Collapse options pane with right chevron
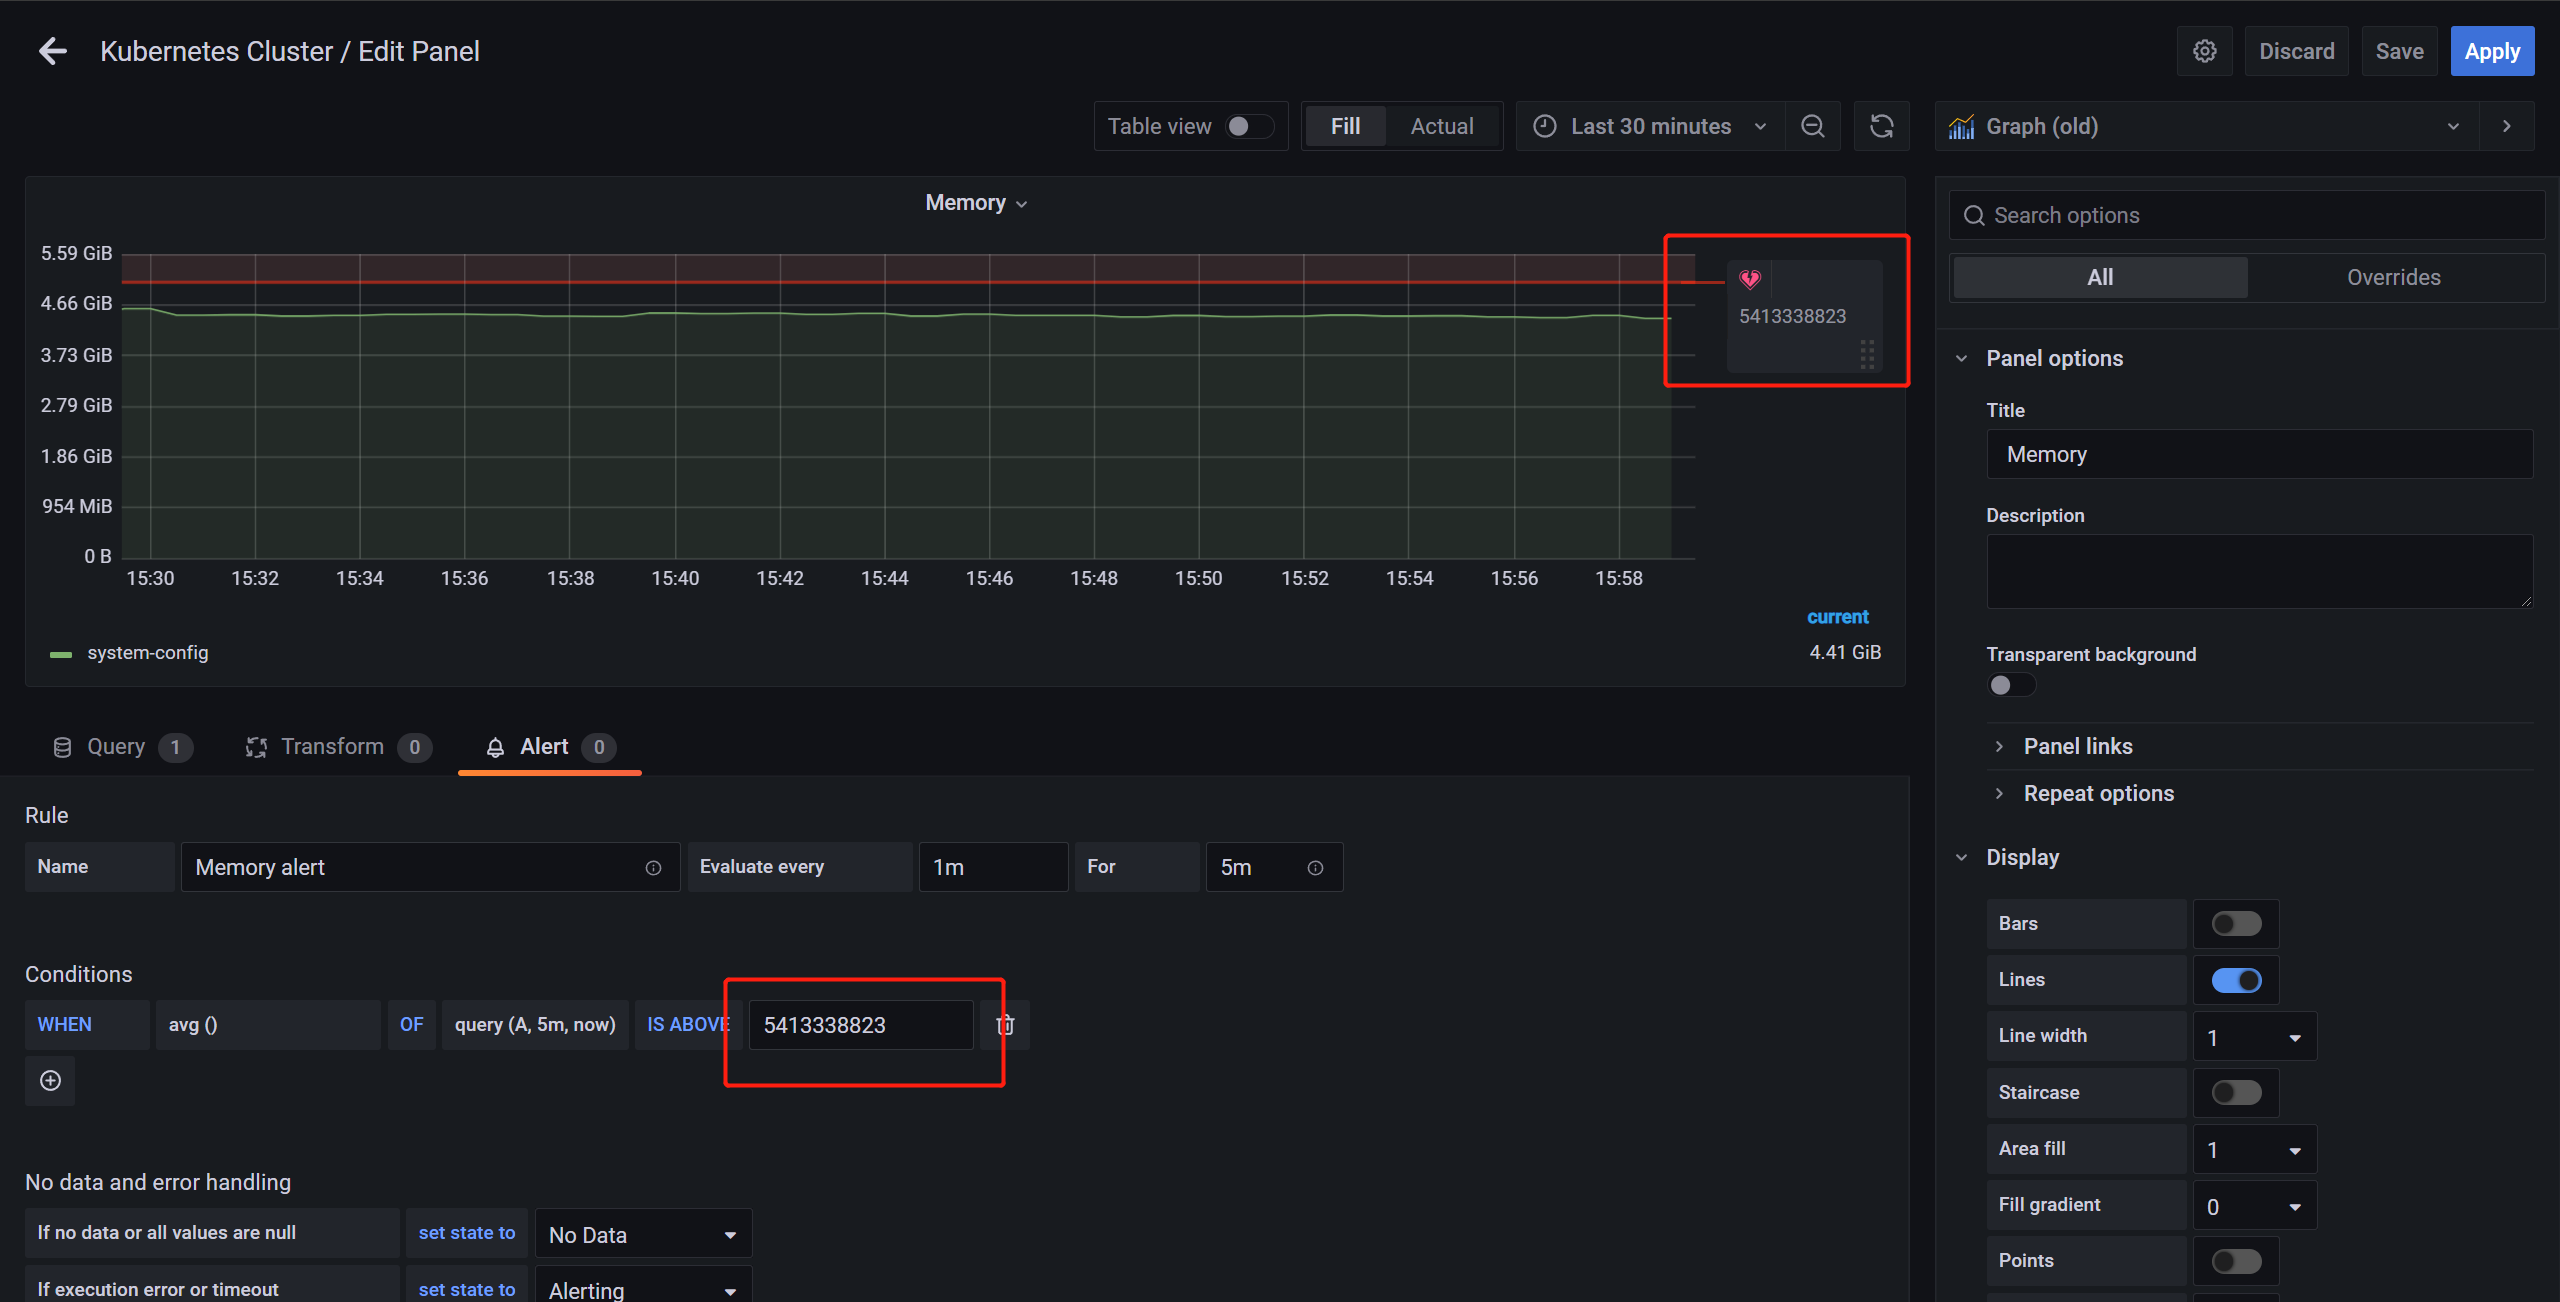 click(2506, 126)
